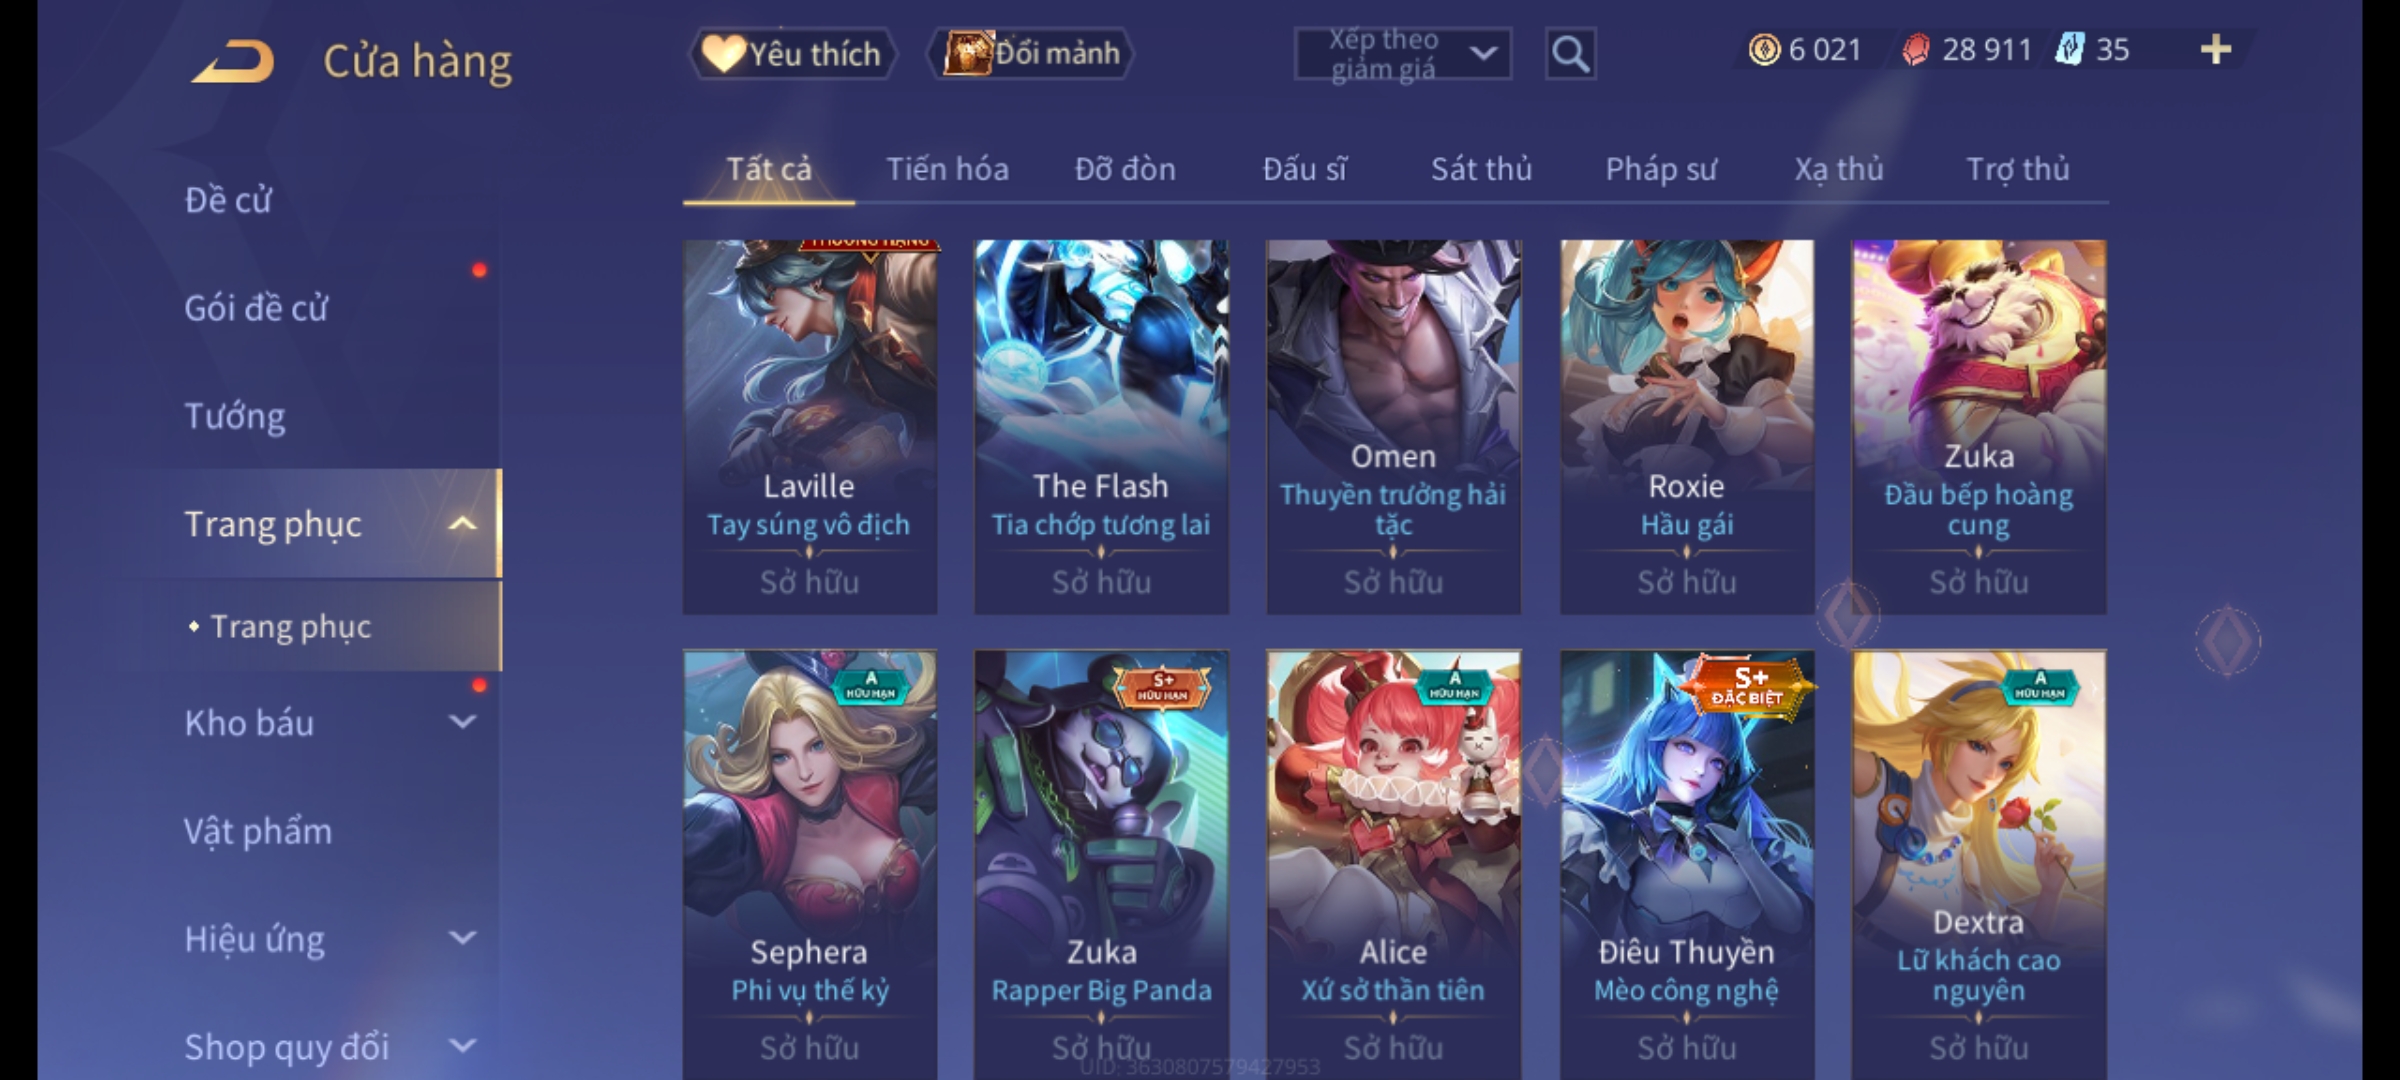Collapse the Trang phục sidebar section
The image size is (2400, 1080).
(x=462, y=524)
